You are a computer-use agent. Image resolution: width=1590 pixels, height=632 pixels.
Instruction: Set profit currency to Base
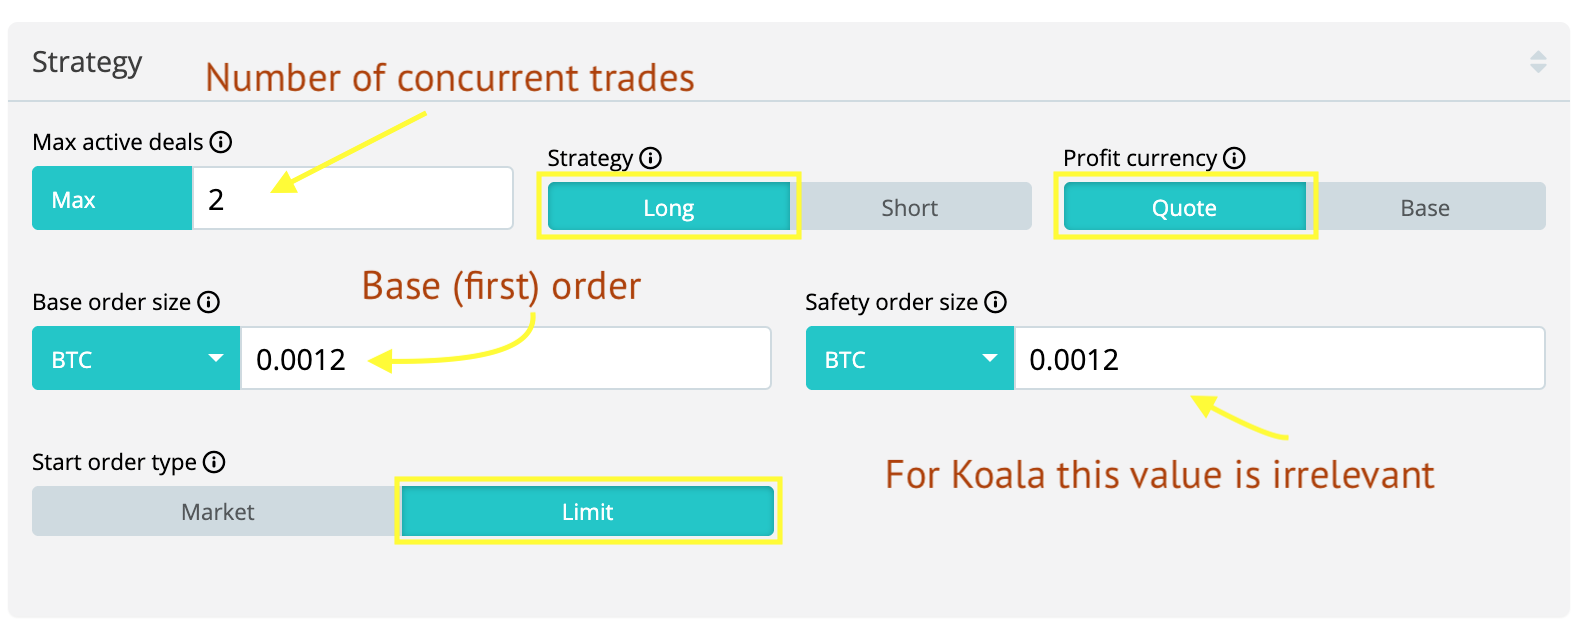[1425, 207]
